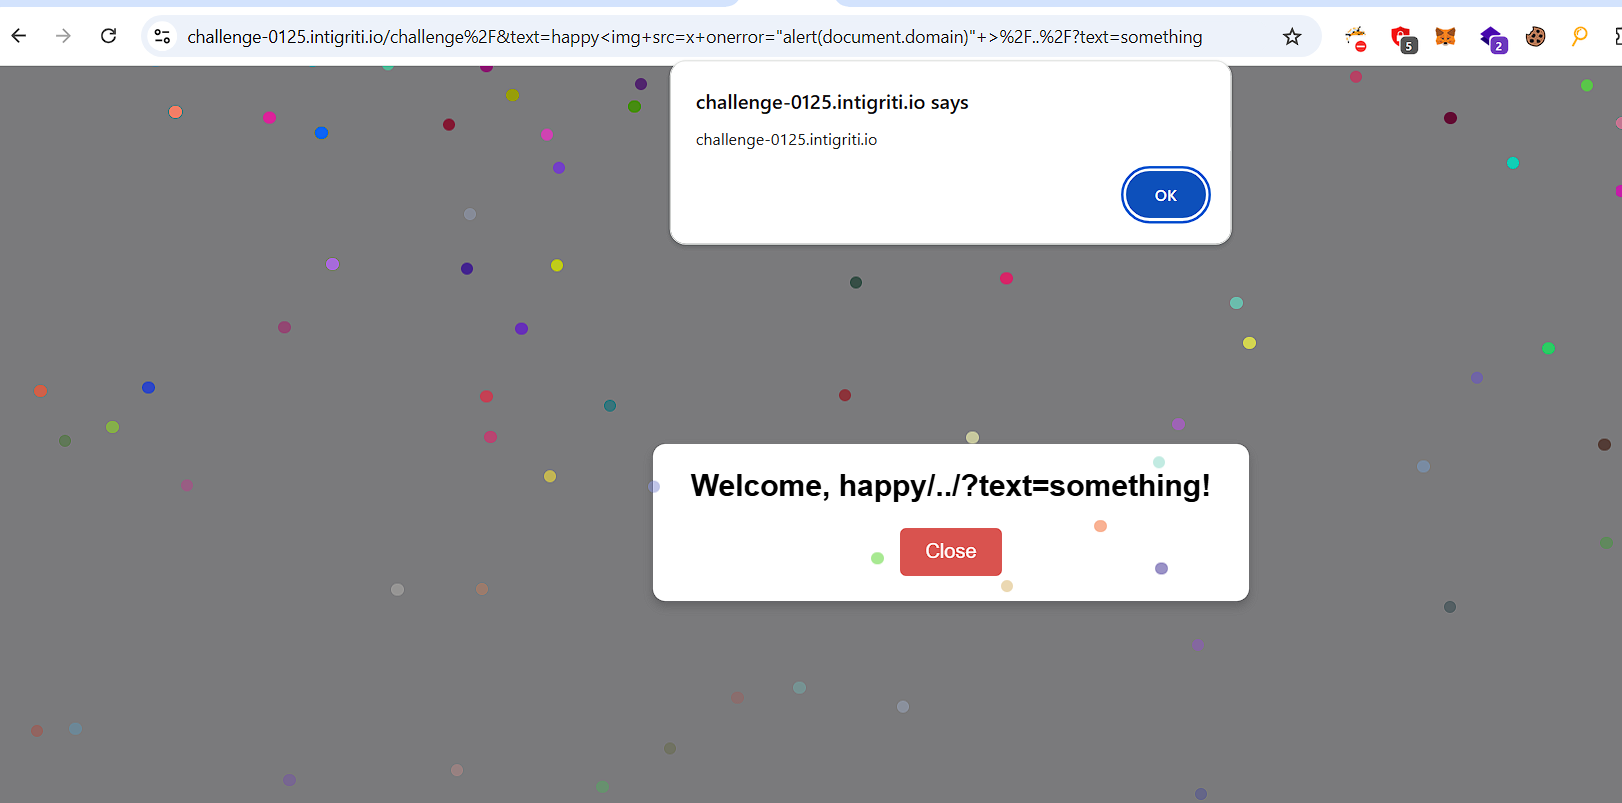This screenshot has width=1622, height=803.
Task: Bookmark this page with the star icon
Action: (1292, 37)
